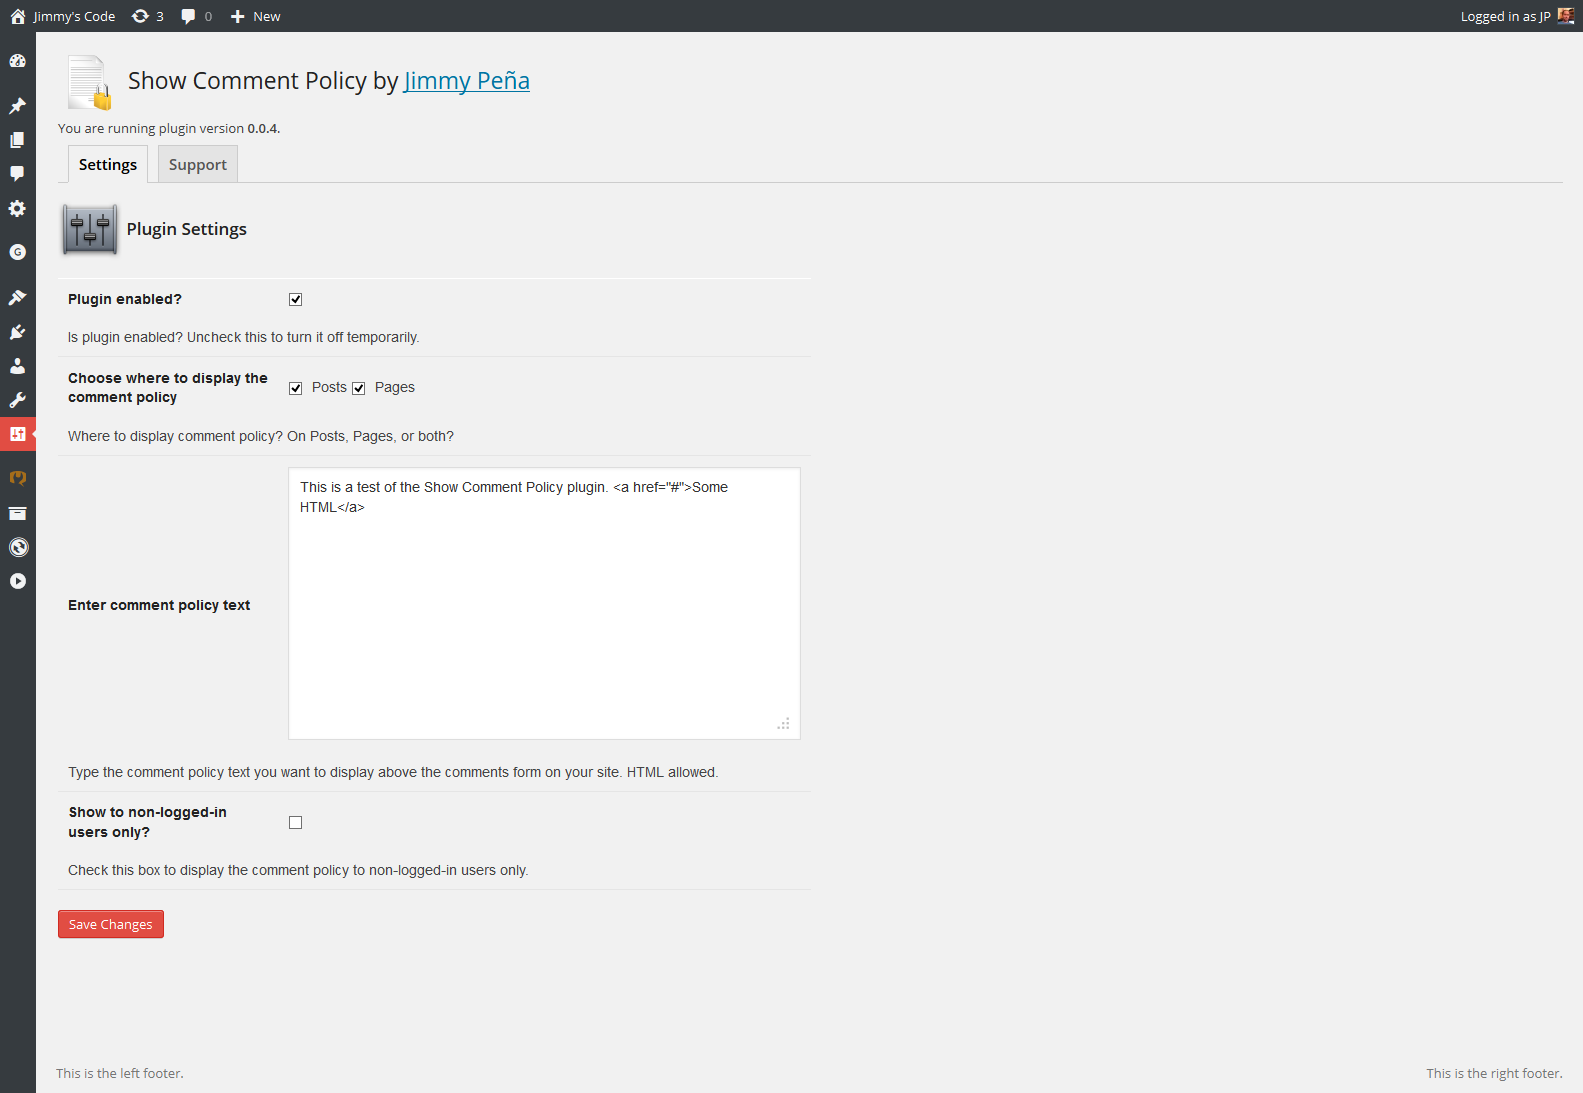Uncheck the Pages checkbox

(358, 388)
